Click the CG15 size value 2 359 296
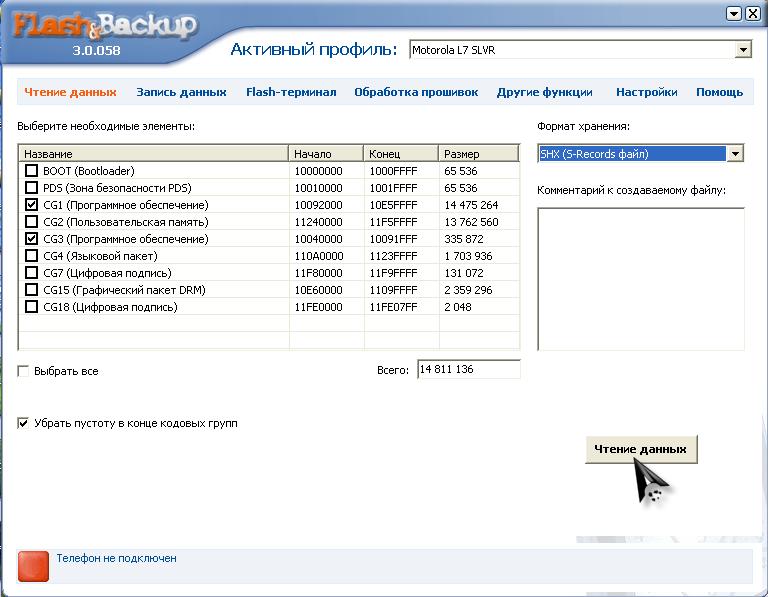 pos(468,290)
